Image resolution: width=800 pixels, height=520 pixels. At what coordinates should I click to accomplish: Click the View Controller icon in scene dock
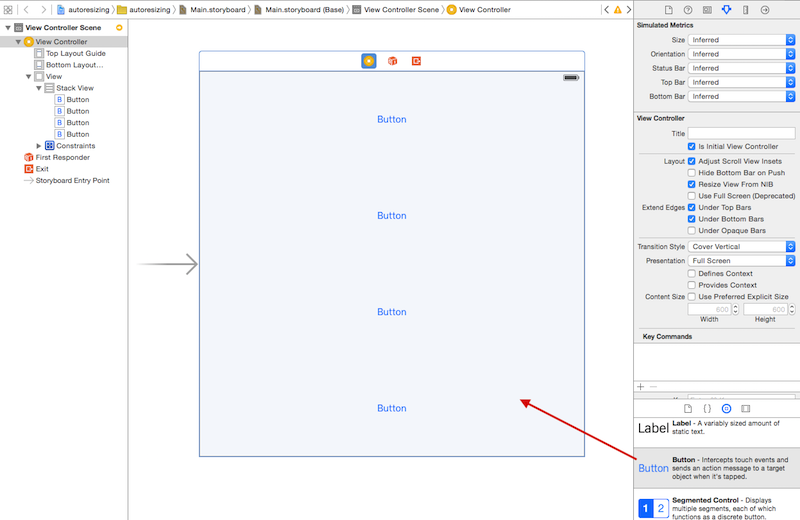369,61
